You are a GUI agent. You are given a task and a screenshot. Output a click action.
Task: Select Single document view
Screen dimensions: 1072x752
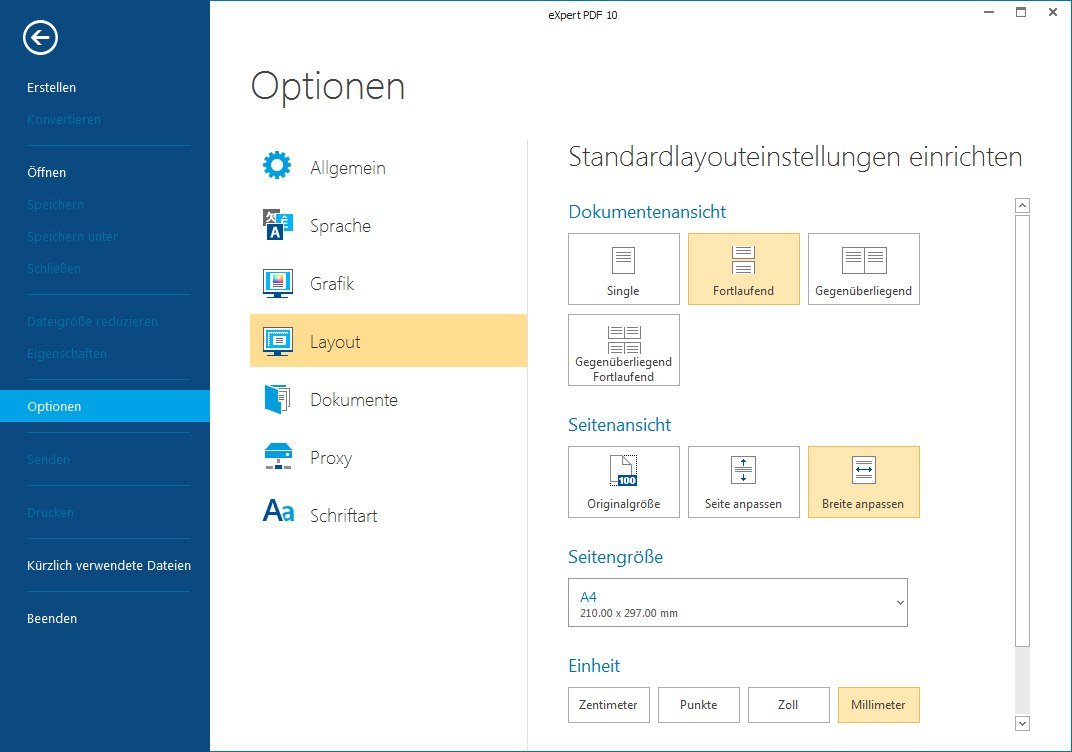[624, 269]
